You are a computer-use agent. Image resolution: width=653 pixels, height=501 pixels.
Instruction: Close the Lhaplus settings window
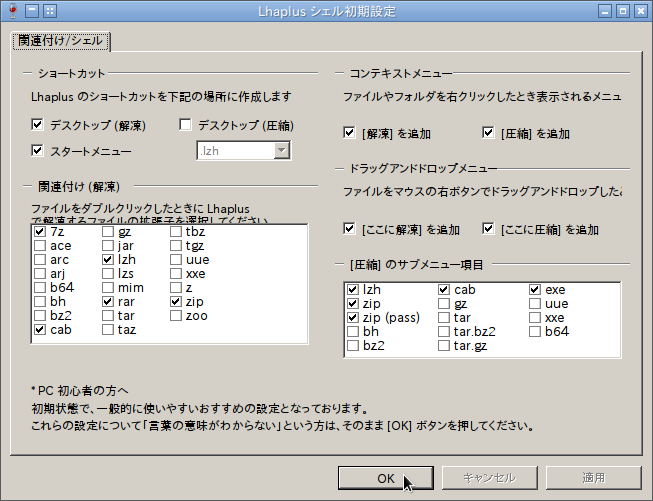coord(641,11)
